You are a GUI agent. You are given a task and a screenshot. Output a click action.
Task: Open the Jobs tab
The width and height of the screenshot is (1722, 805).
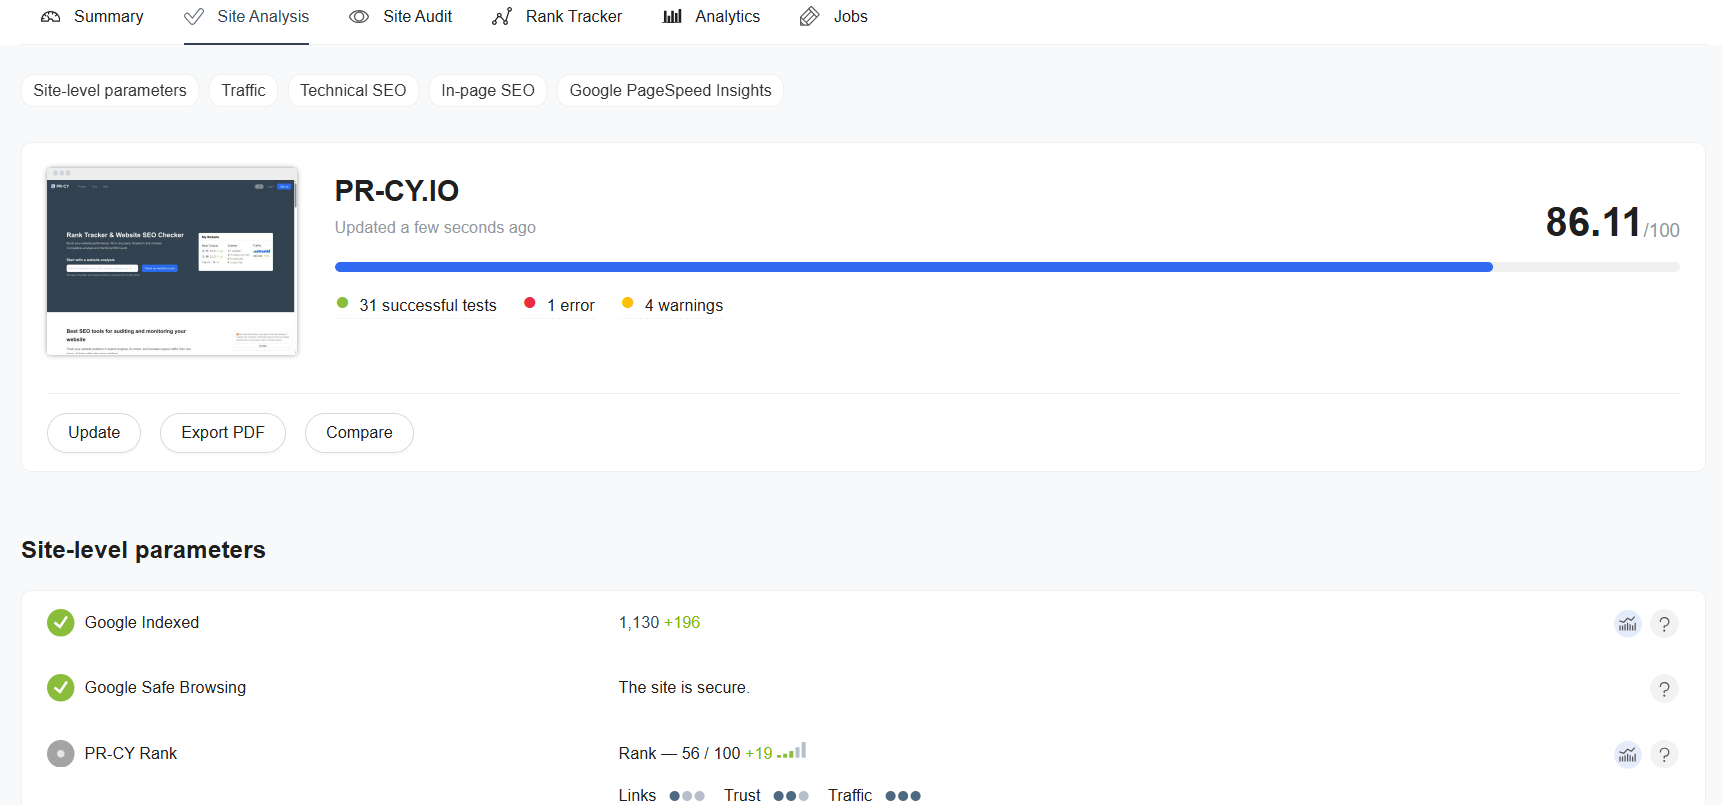(834, 17)
